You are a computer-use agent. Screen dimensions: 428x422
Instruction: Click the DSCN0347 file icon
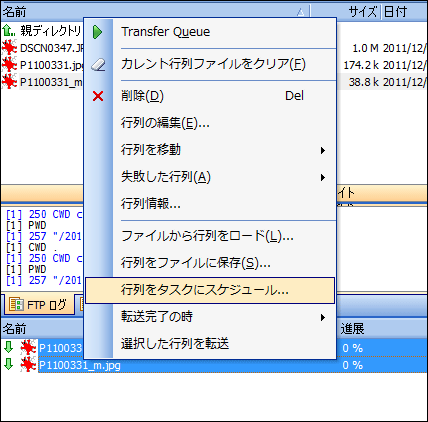click(x=9, y=48)
